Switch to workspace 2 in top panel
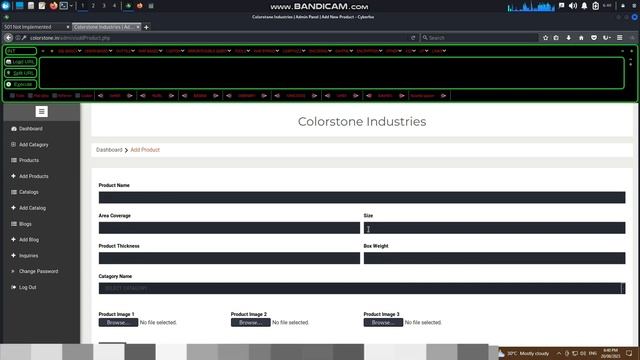 [93, 6]
